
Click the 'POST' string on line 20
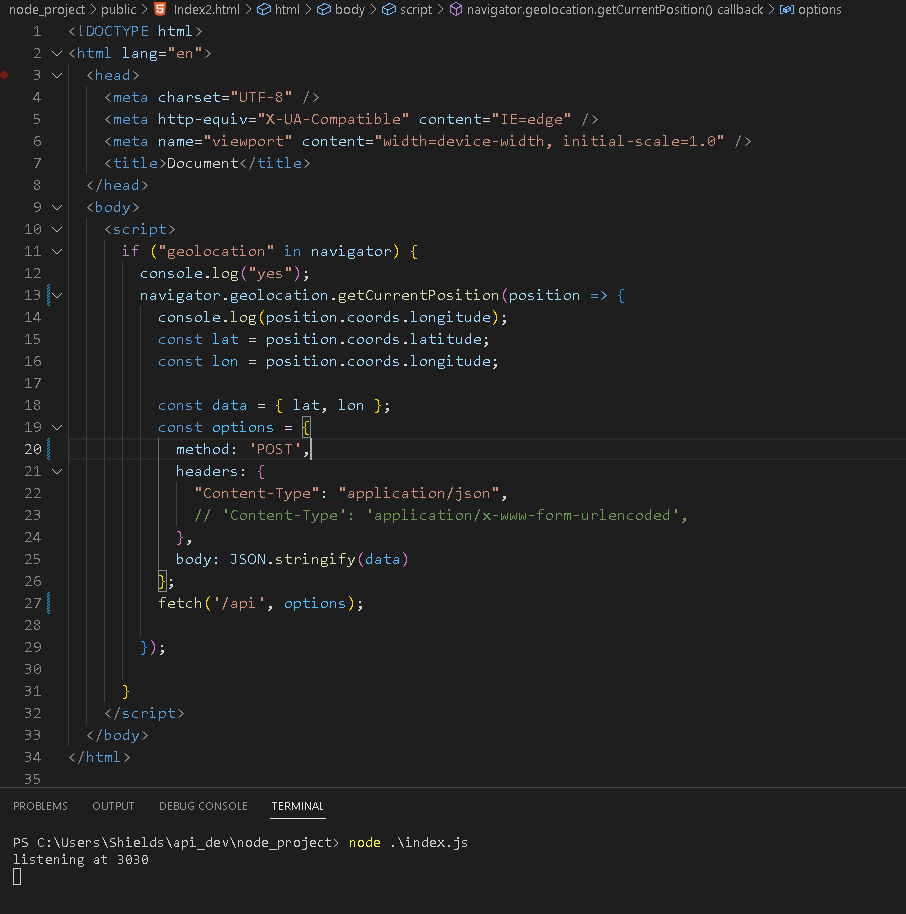275,449
